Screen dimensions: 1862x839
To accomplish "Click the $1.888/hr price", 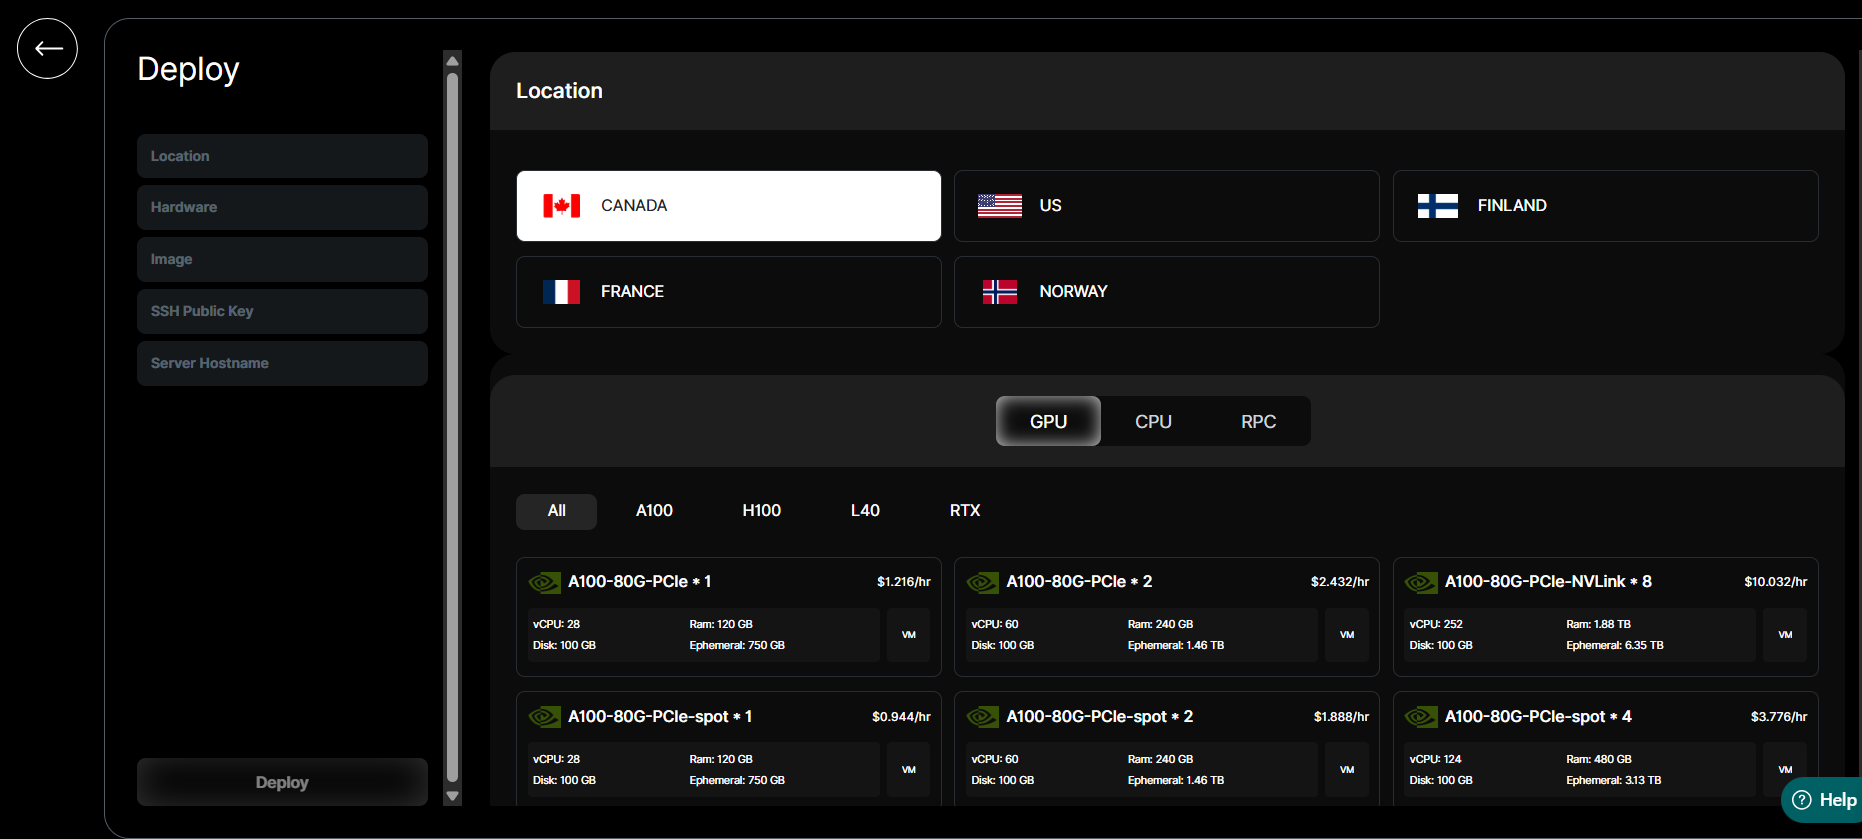I will (1341, 717).
